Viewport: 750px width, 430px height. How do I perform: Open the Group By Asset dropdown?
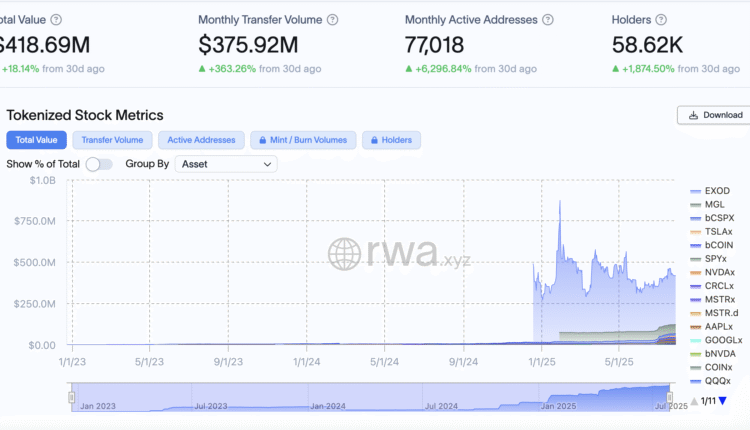coord(225,164)
